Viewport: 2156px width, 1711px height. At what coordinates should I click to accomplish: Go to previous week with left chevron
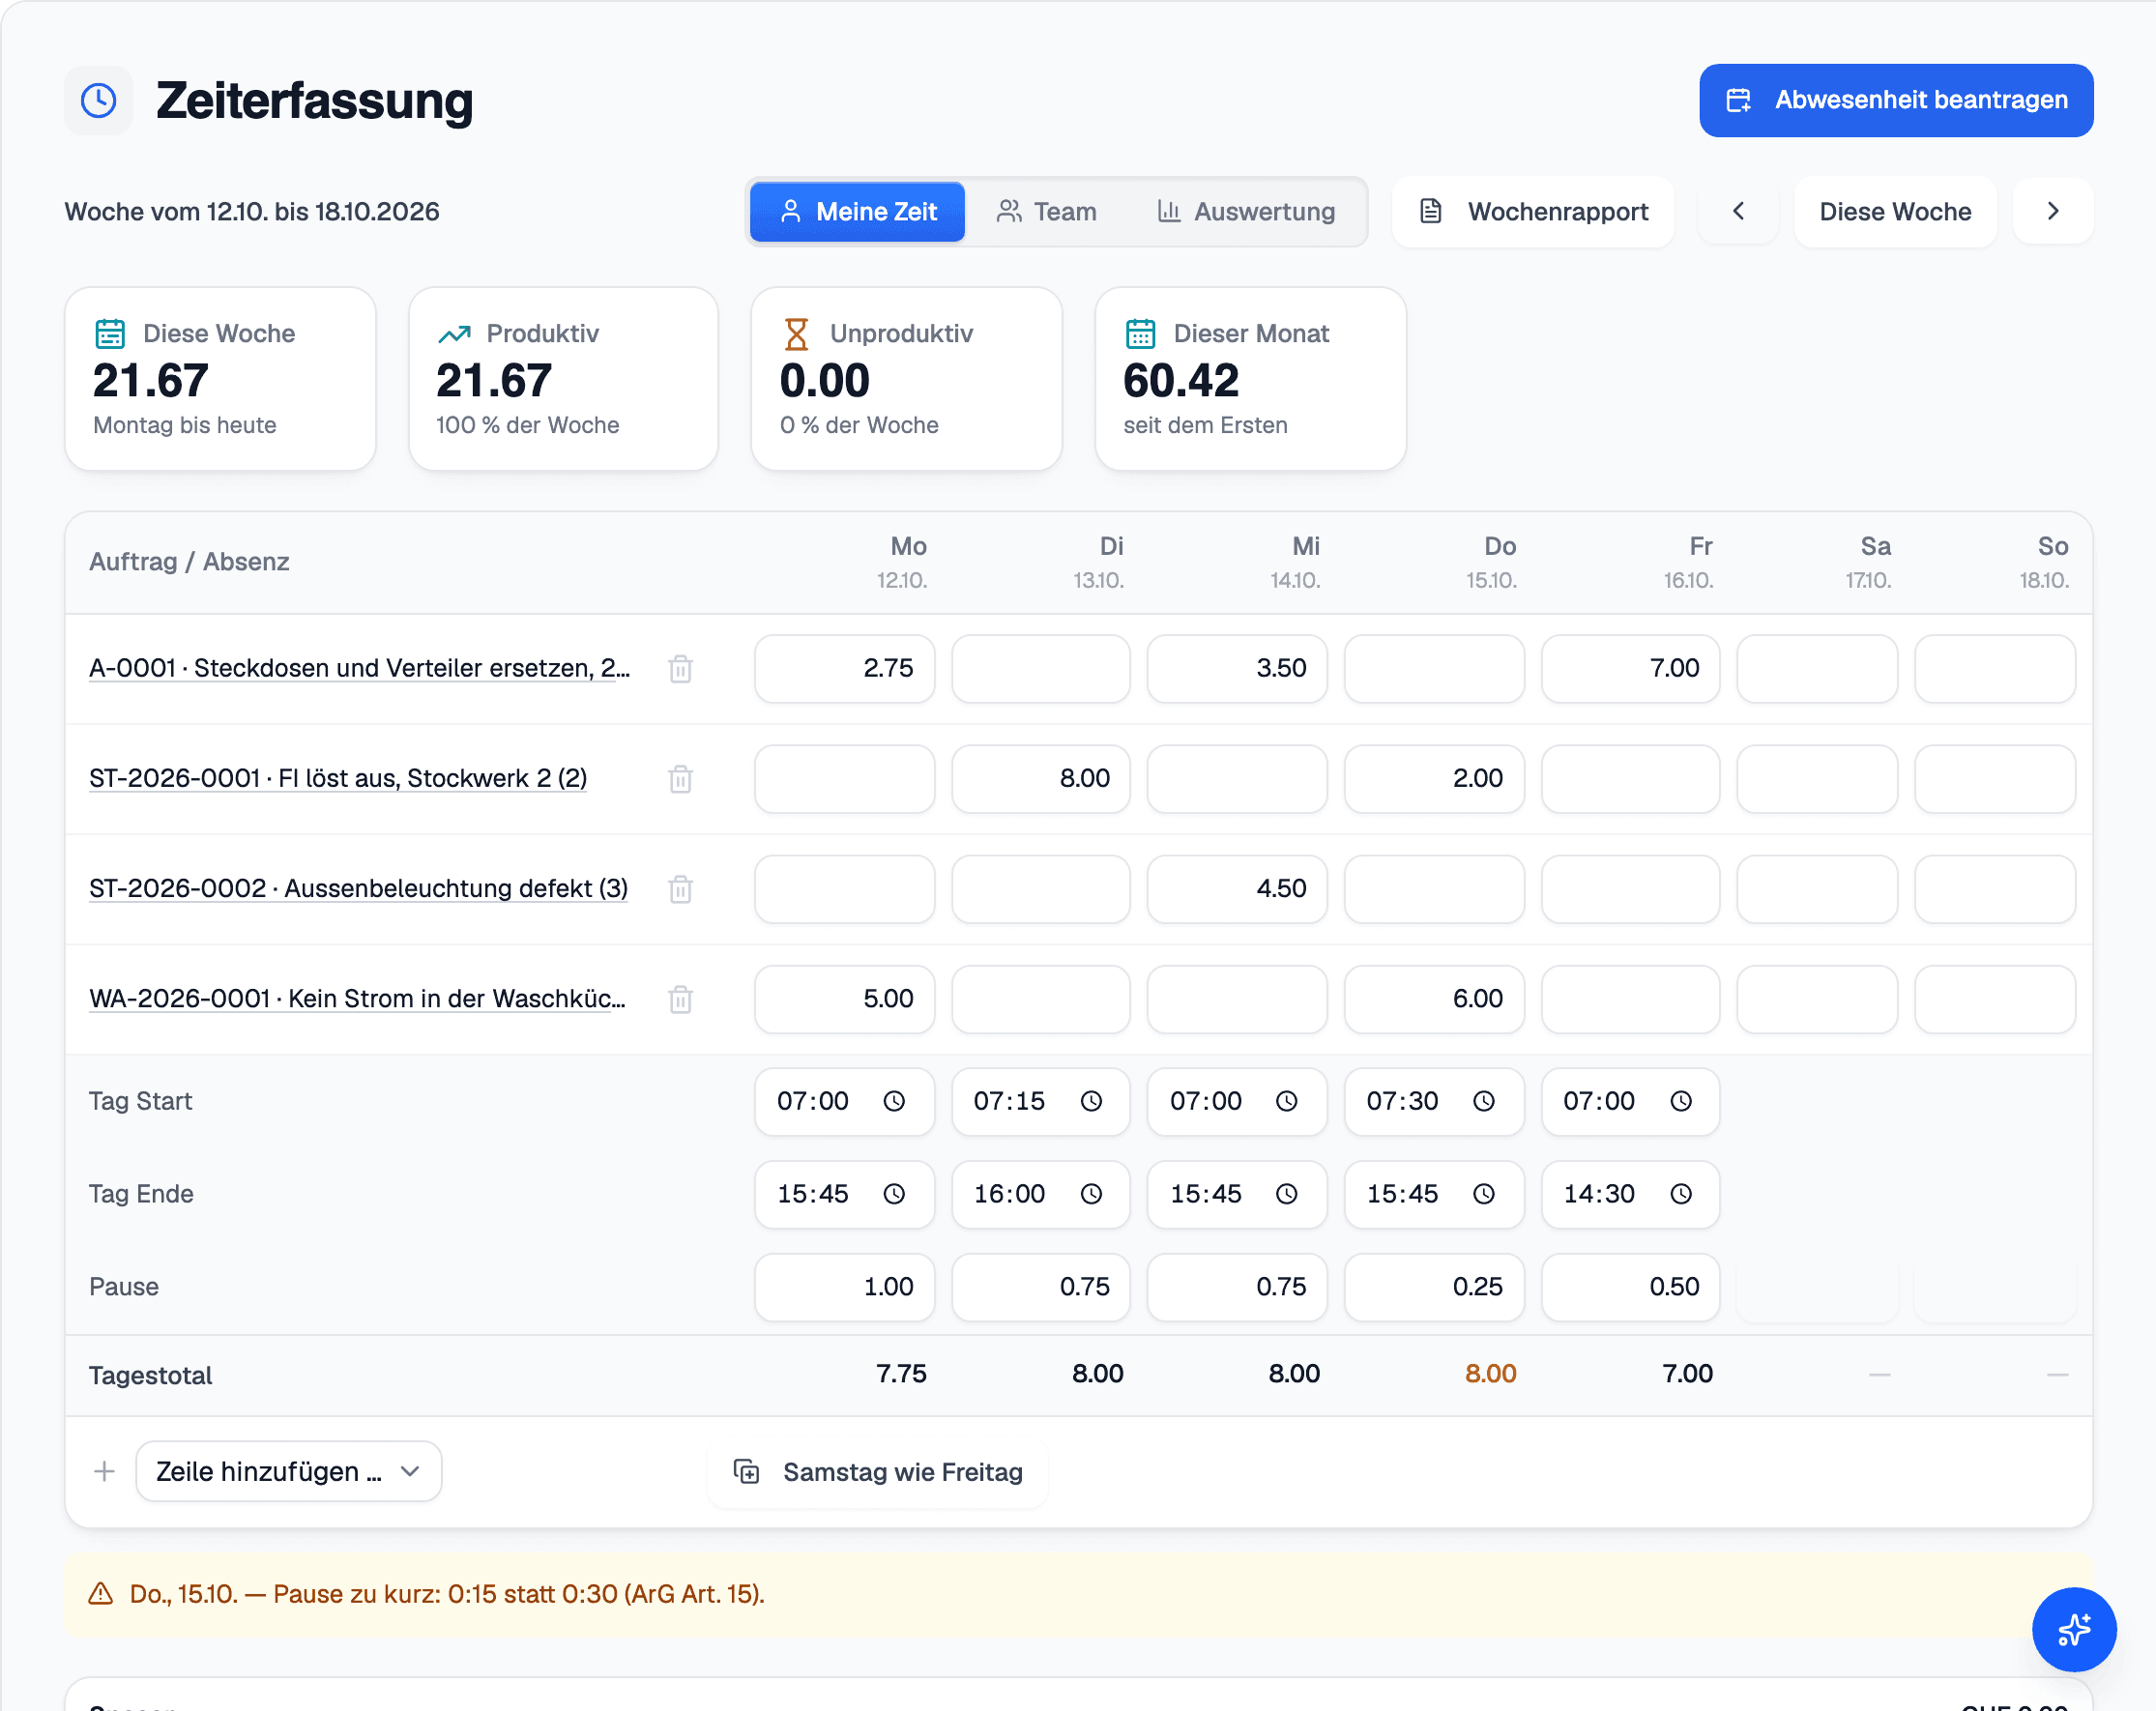tap(1738, 211)
